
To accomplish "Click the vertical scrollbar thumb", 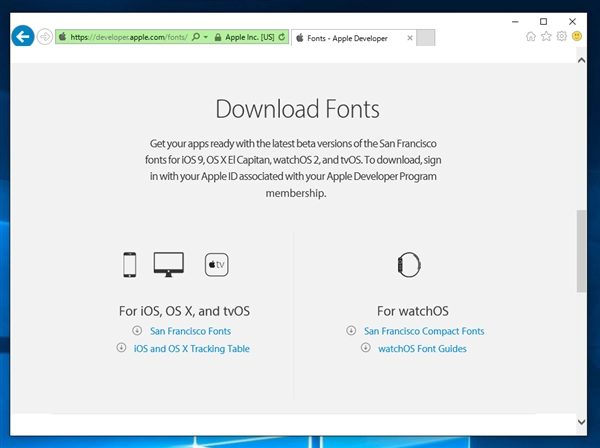I will 581,251.
